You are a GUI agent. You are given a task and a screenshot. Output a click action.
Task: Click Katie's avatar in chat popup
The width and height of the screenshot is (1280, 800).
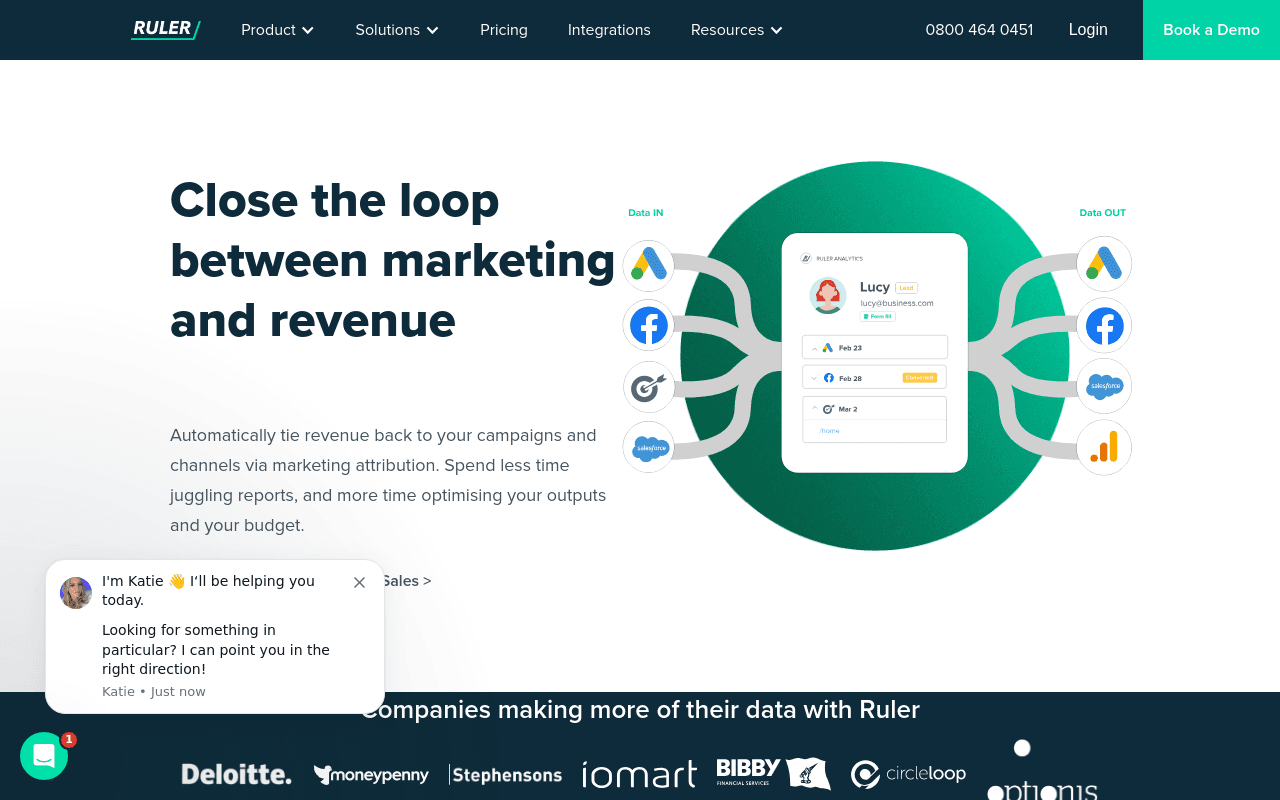tap(76, 593)
